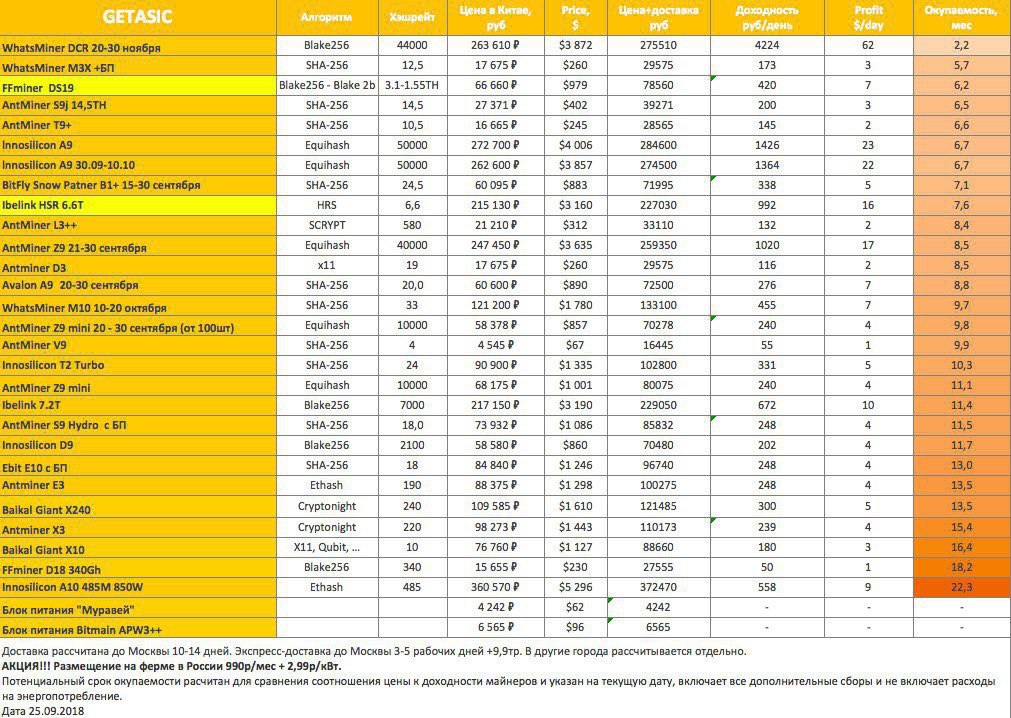Screen dimensions: 1011x718
Task: Select the "AntMiner L3++" row name
Action: tap(138, 226)
